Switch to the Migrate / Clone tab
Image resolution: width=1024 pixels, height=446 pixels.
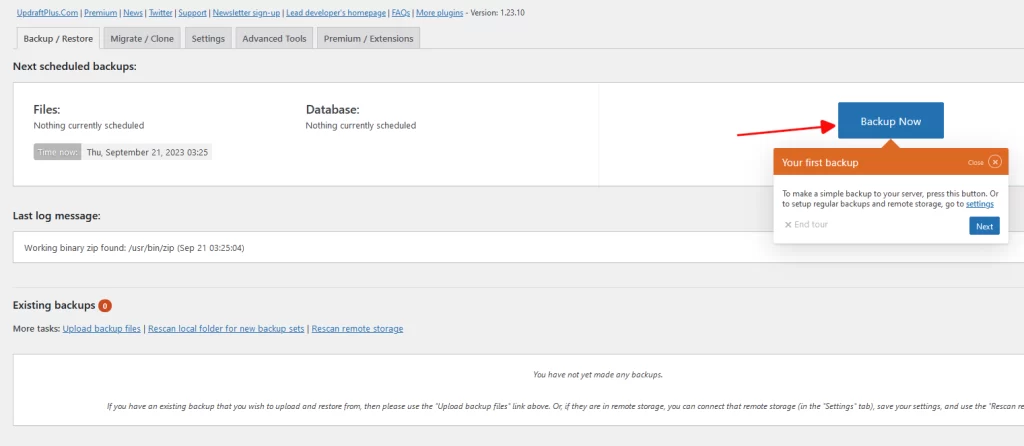click(x=142, y=39)
